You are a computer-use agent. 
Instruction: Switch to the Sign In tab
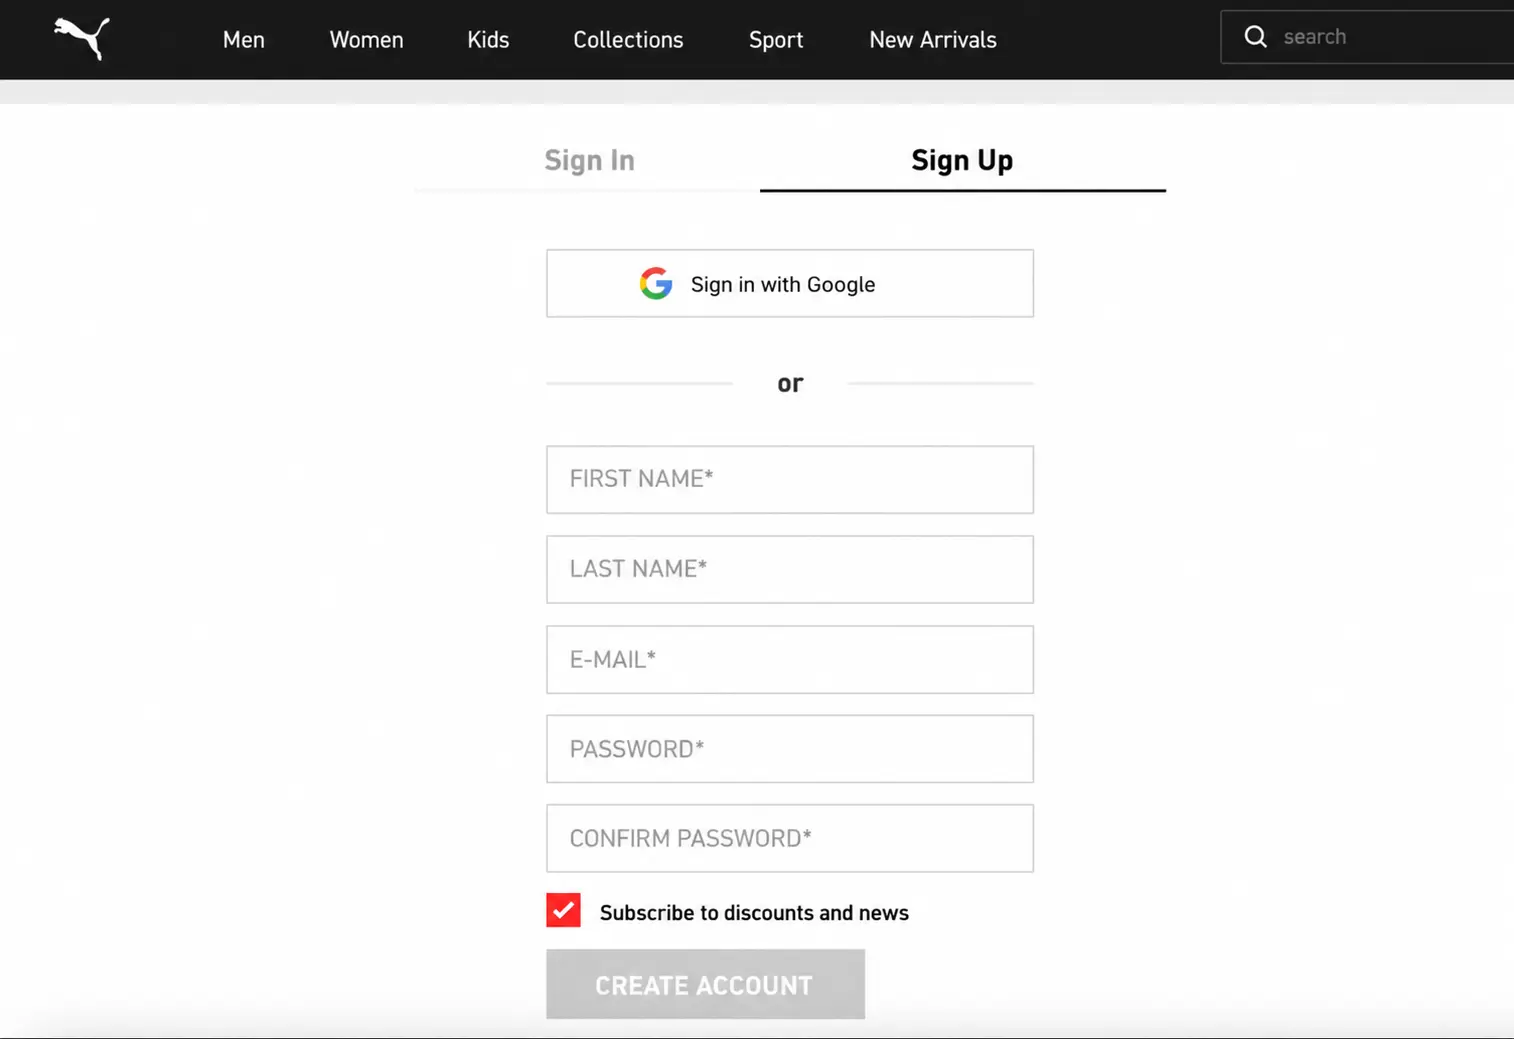[589, 160]
